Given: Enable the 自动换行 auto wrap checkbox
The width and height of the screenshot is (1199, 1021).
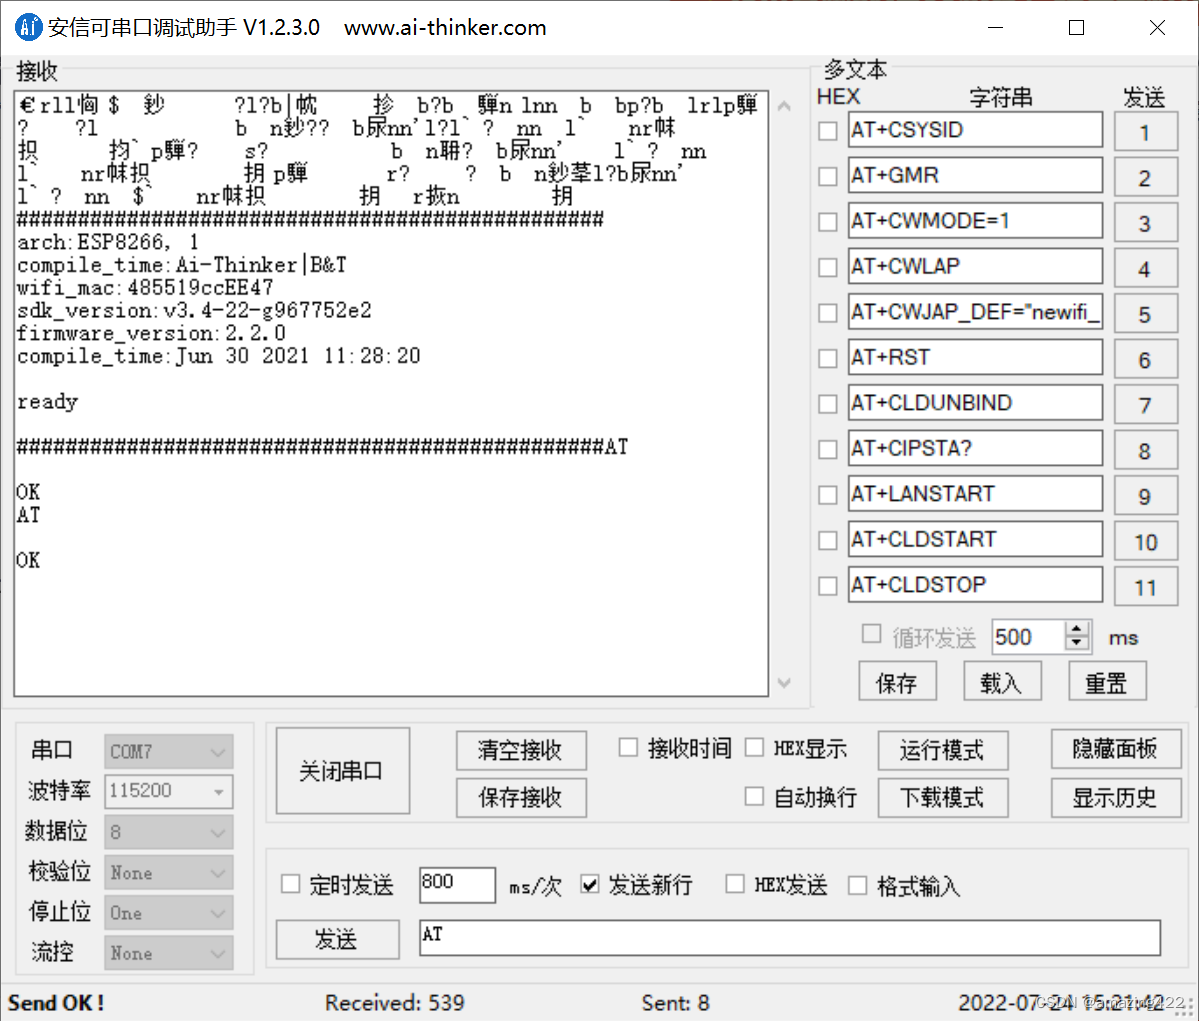Looking at the screenshot, I should [754, 796].
